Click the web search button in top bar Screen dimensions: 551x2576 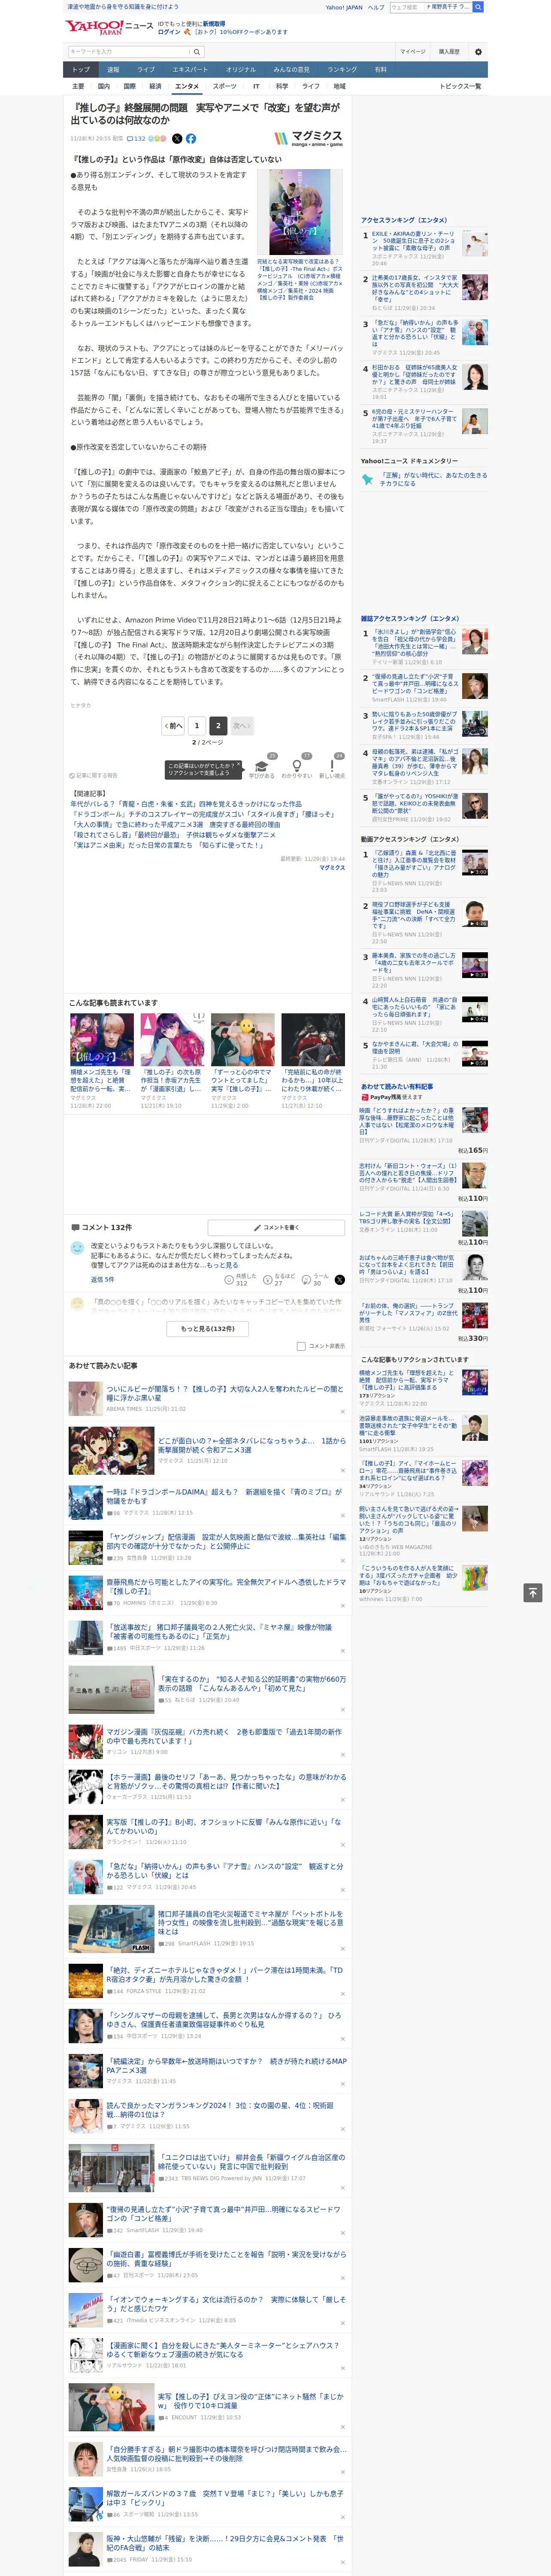[x=478, y=7]
